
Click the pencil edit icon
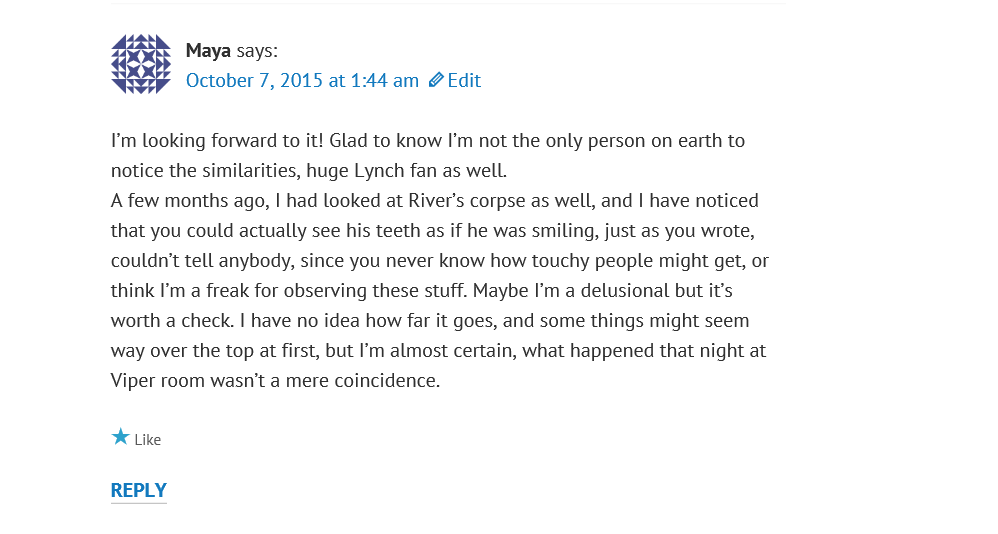pyautogui.click(x=436, y=80)
